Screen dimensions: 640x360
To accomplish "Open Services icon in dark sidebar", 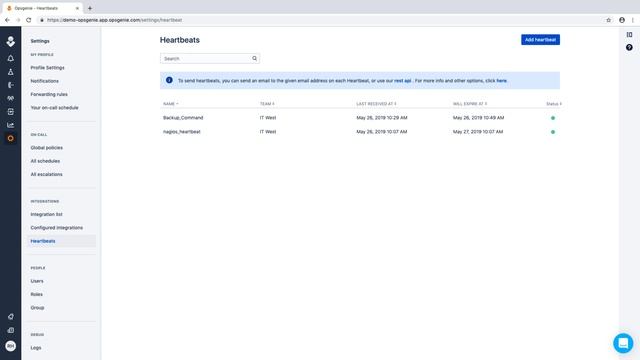I will pos(11,112).
